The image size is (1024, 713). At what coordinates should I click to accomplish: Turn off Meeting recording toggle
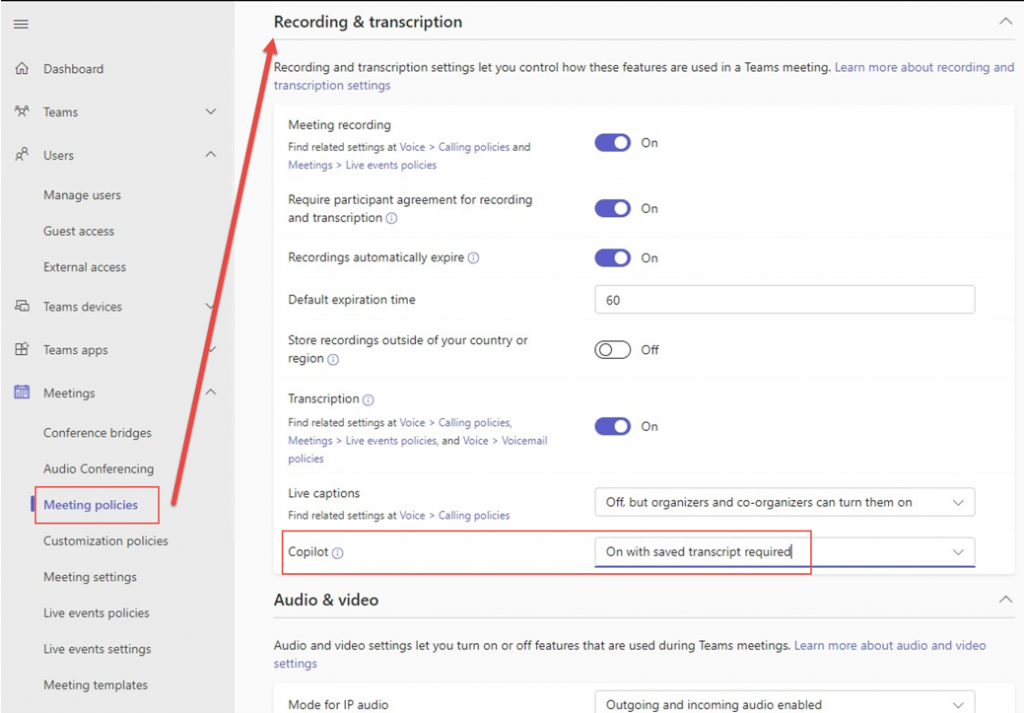coord(613,143)
